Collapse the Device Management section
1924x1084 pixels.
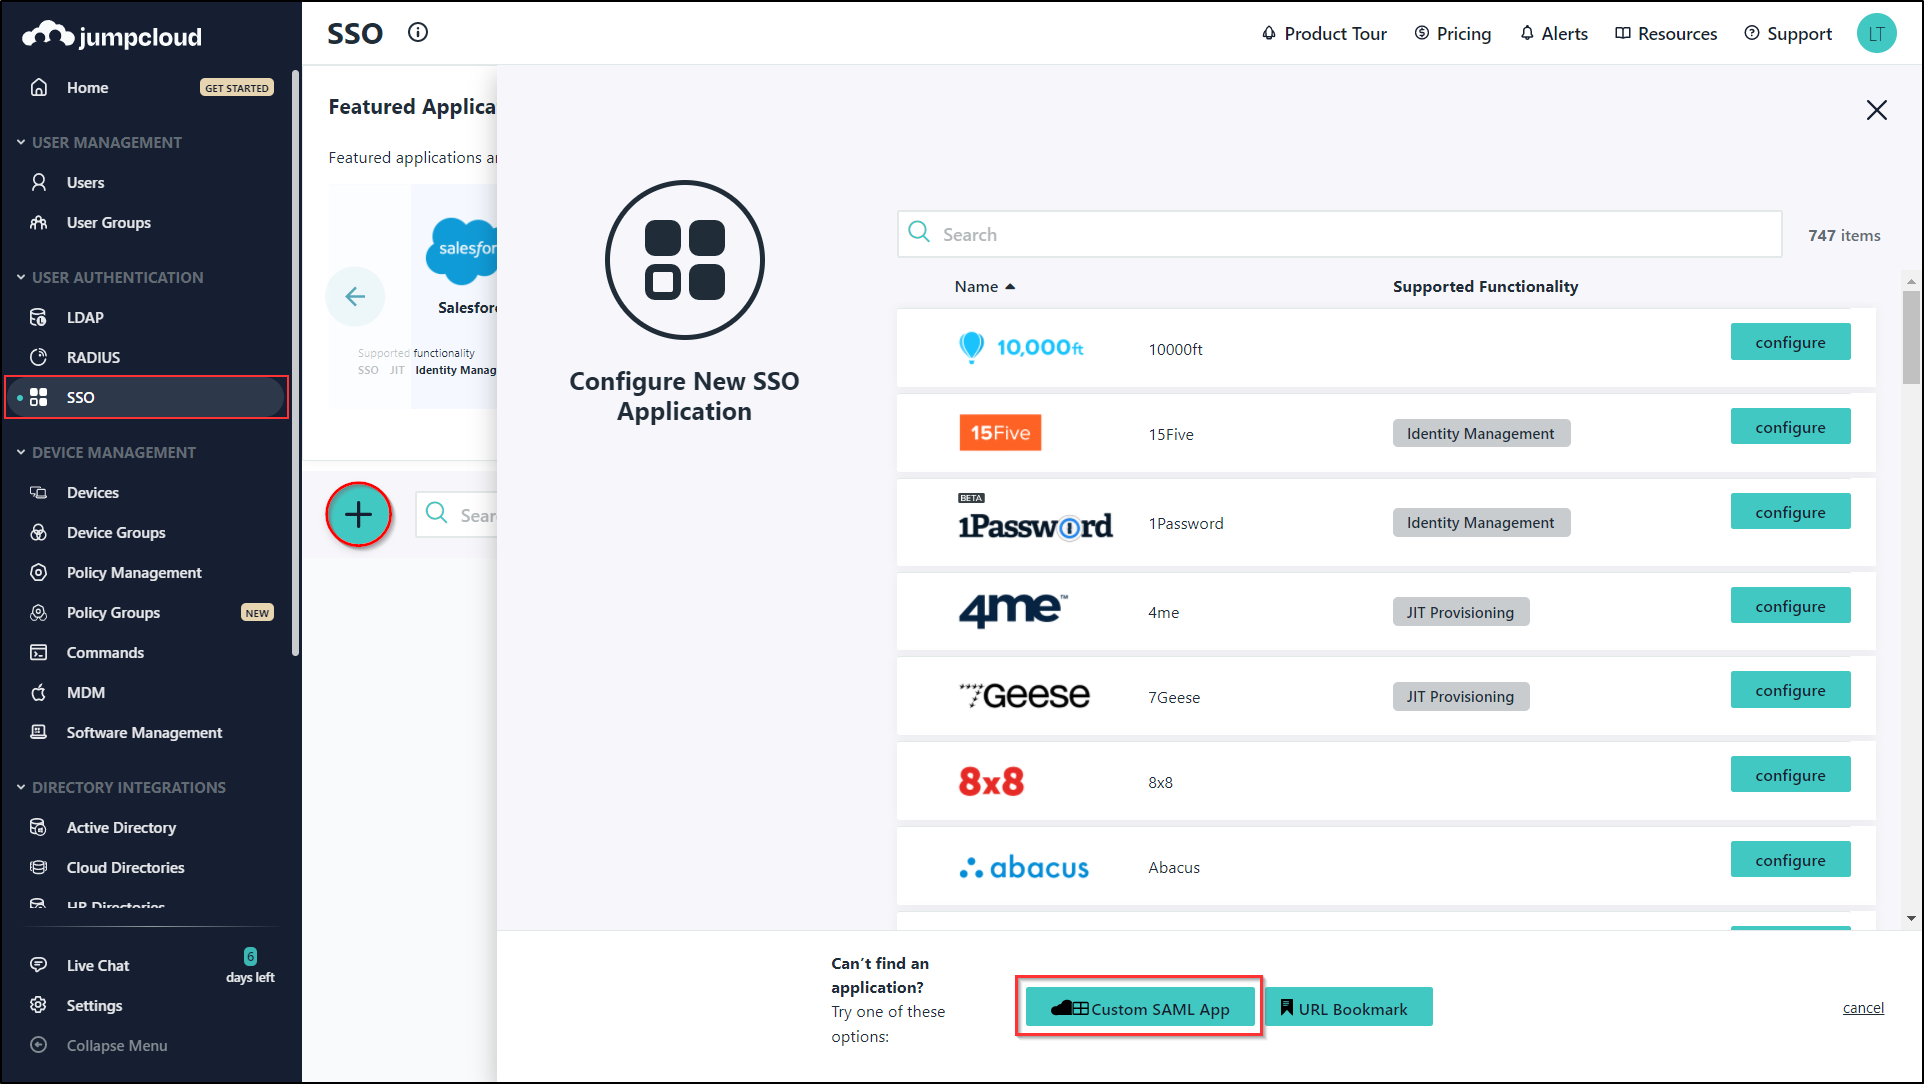pyautogui.click(x=21, y=452)
